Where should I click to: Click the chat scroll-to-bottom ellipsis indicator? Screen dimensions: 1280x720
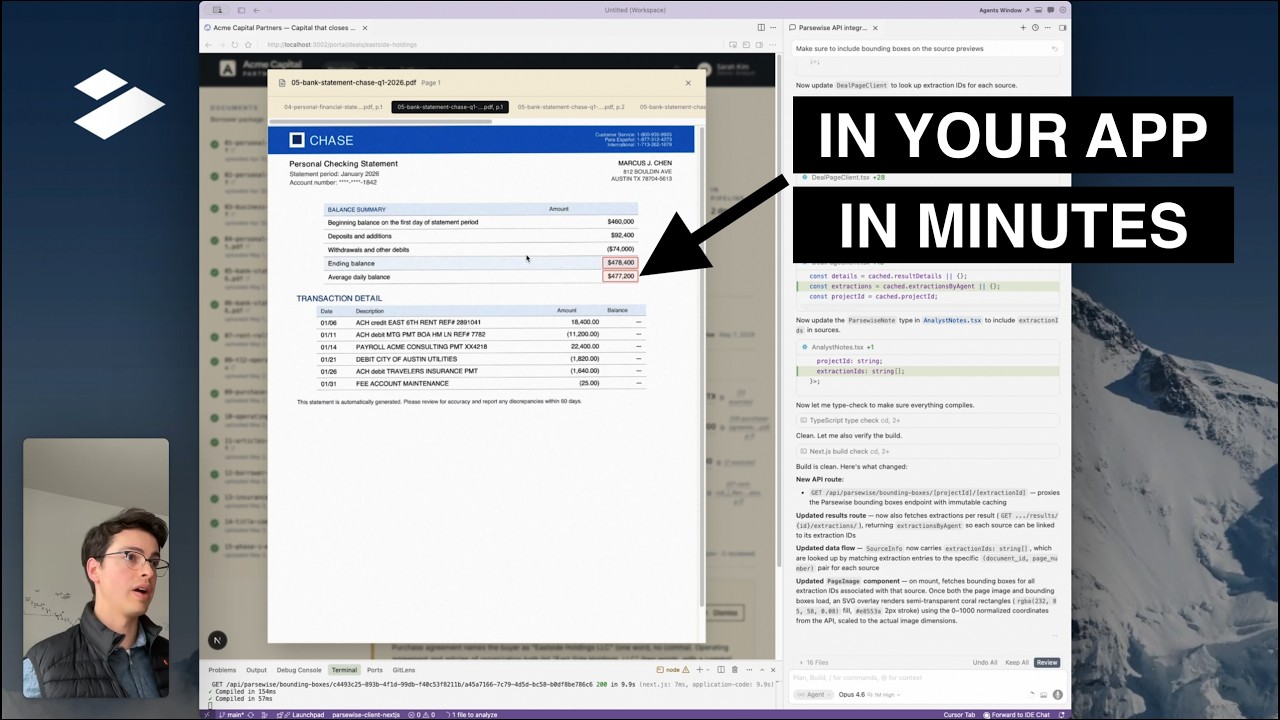[1054, 636]
